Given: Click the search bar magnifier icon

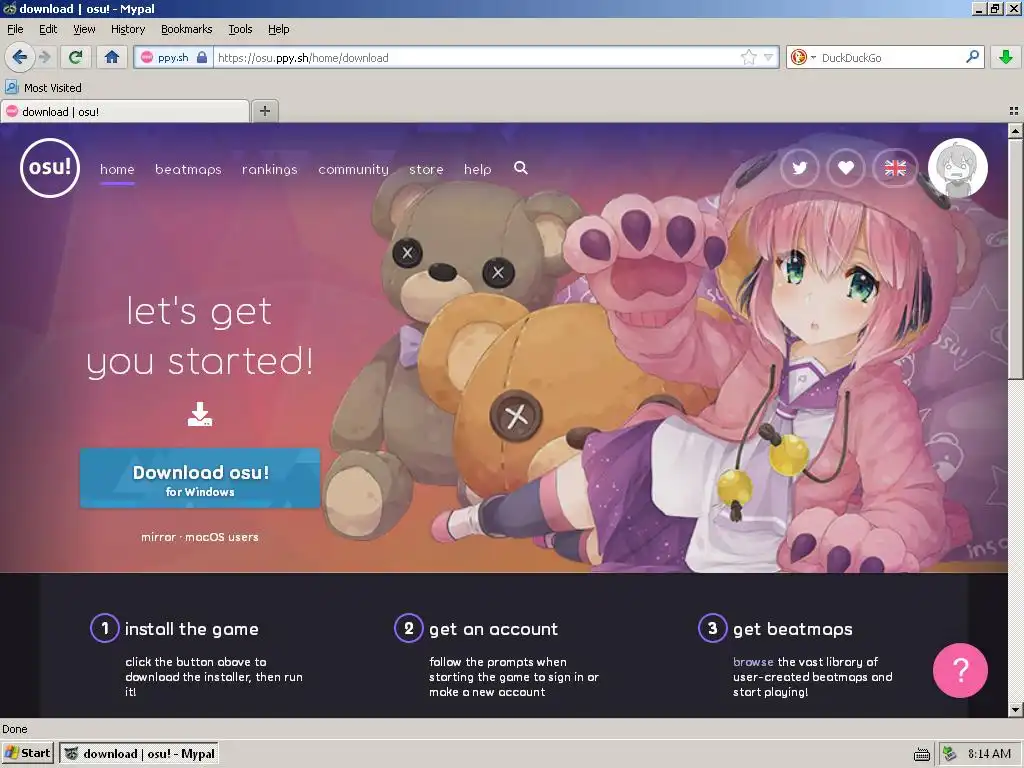Looking at the screenshot, I should pos(972,57).
